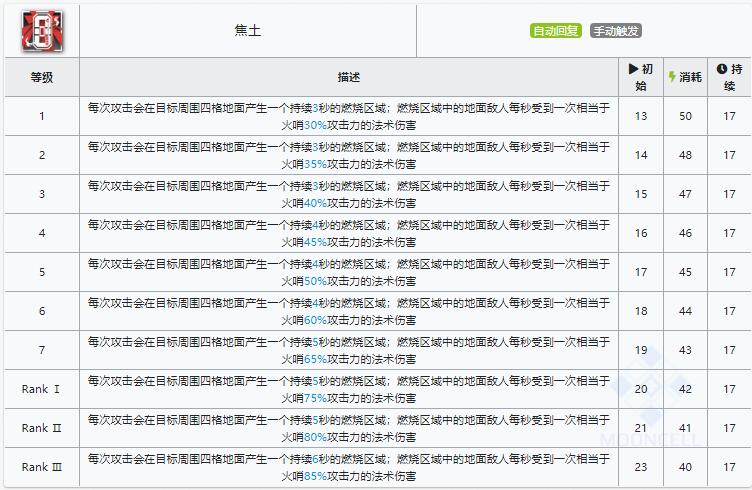Viewport: 752px width, 490px height.
Task: Click the play icon beside 初始
Action: (633, 69)
